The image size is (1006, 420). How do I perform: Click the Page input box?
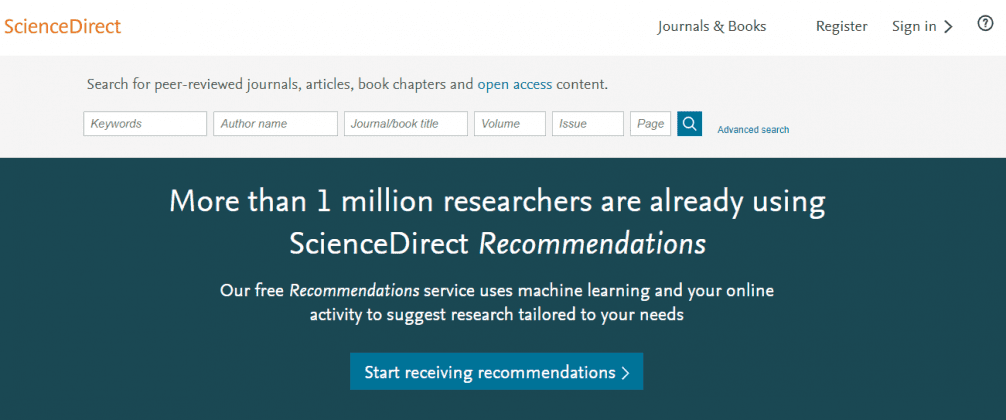coord(651,124)
